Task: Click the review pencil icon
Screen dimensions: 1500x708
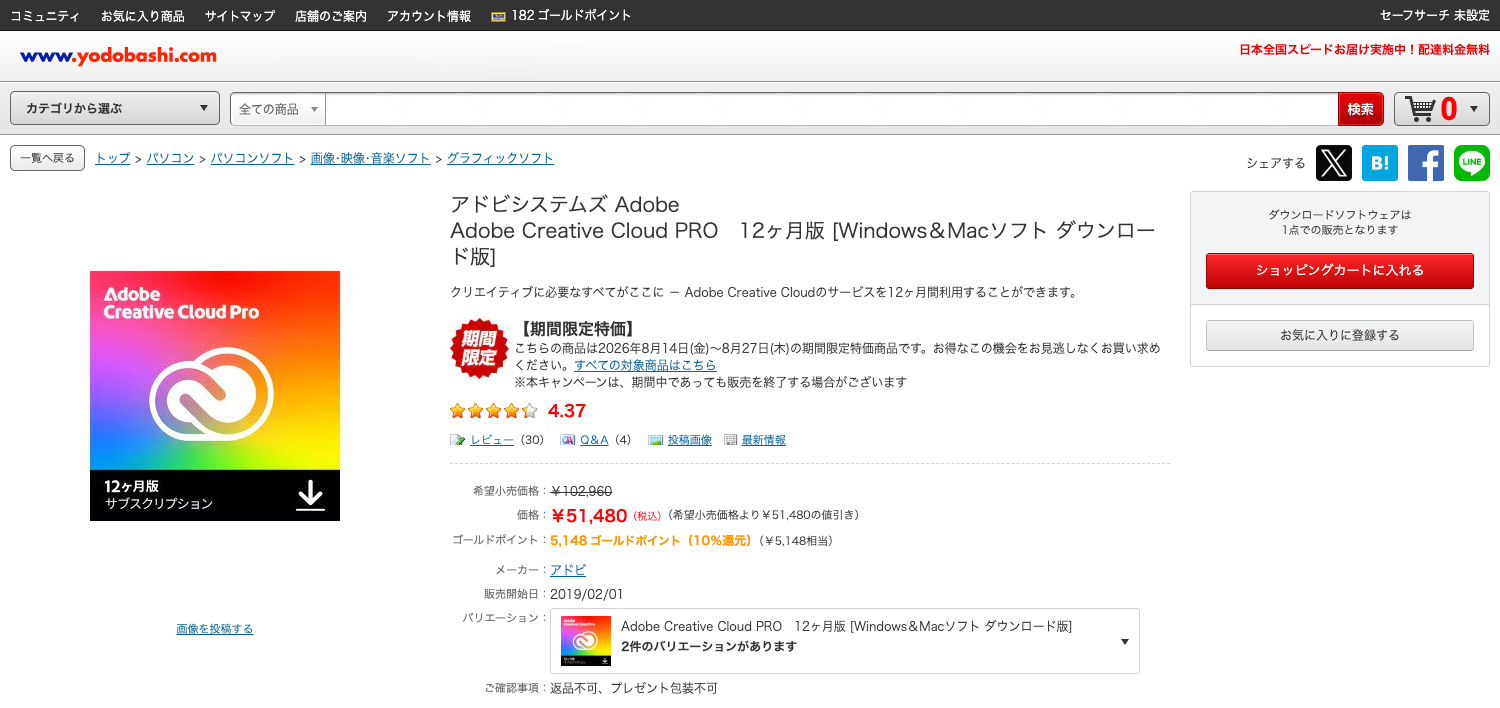Action: (458, 440)
